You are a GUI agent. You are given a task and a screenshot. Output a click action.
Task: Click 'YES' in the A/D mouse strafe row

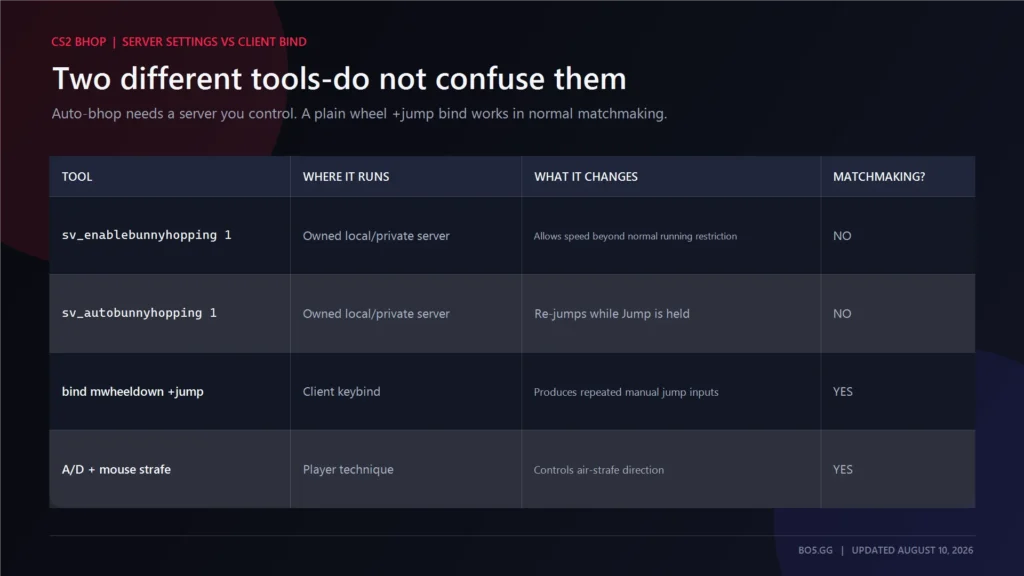(842, 470)
